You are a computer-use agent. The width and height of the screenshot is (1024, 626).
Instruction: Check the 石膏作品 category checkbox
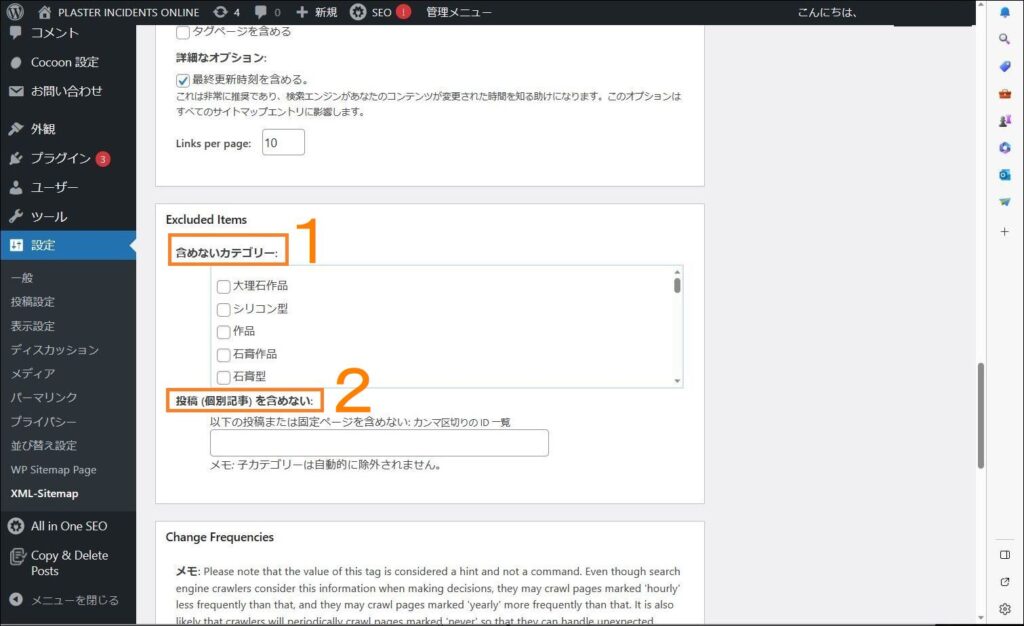[223, 355]
